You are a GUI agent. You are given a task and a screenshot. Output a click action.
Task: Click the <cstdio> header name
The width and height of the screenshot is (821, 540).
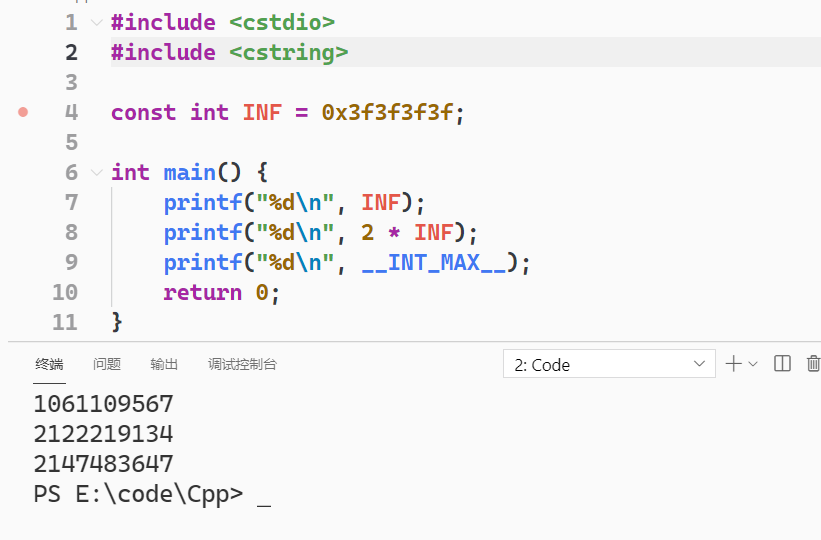pyautogui.click(x=282, y=23)
